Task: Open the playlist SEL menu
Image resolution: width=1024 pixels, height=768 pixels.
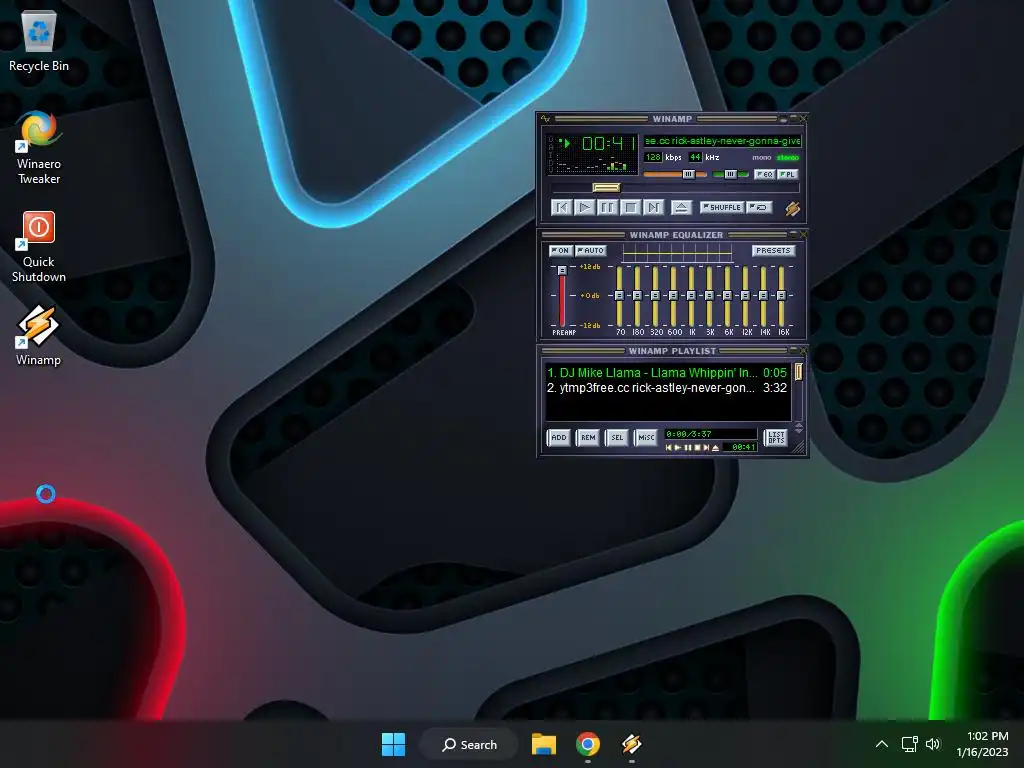Action: point(617,438)
